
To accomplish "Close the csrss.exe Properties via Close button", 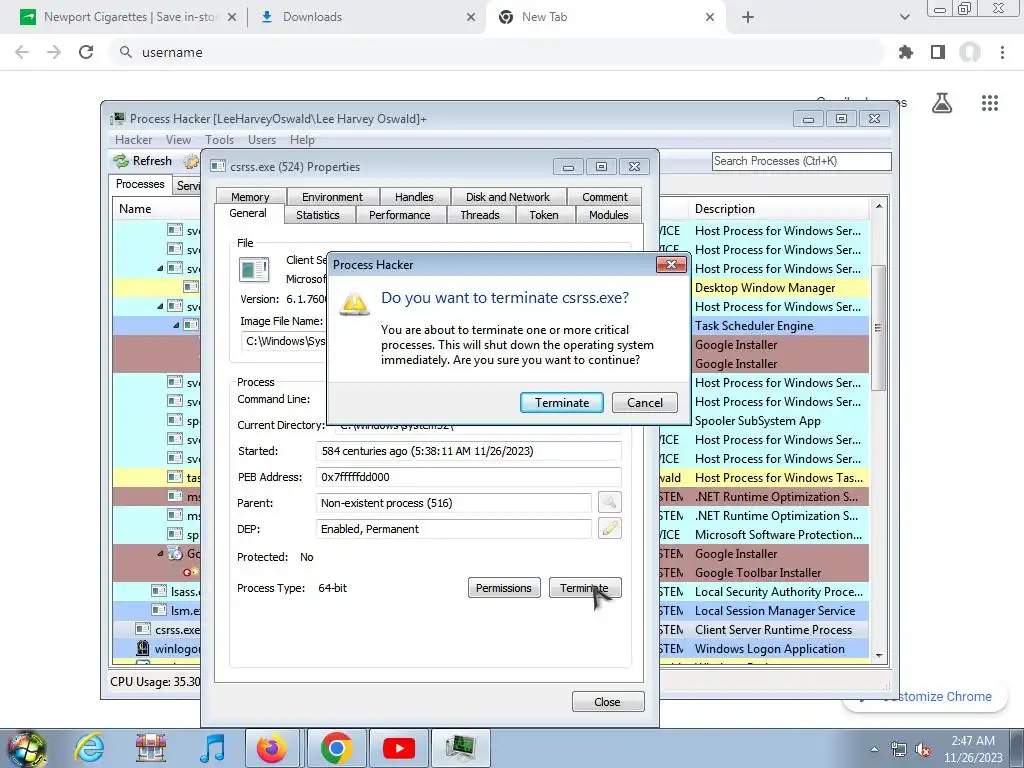I will 607,701.
